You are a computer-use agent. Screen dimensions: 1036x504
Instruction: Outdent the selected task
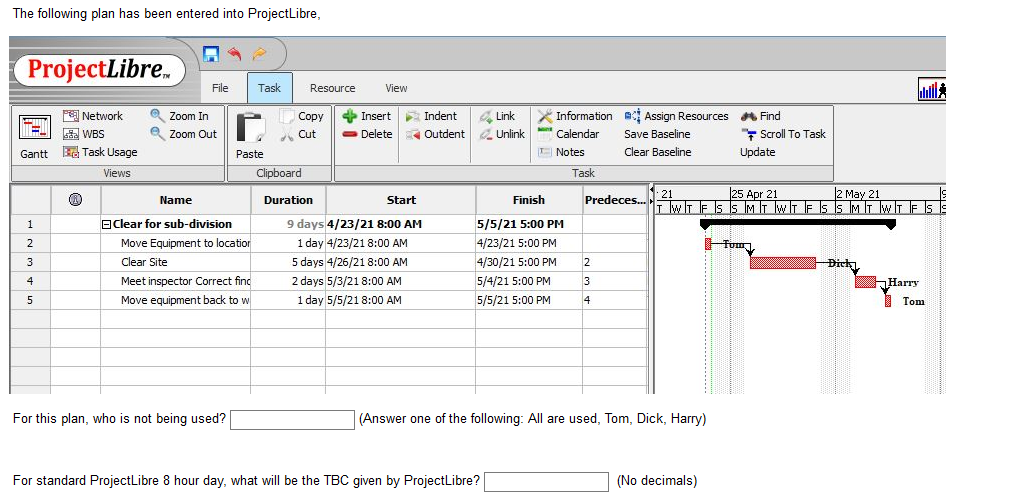(x=435, y=134)
